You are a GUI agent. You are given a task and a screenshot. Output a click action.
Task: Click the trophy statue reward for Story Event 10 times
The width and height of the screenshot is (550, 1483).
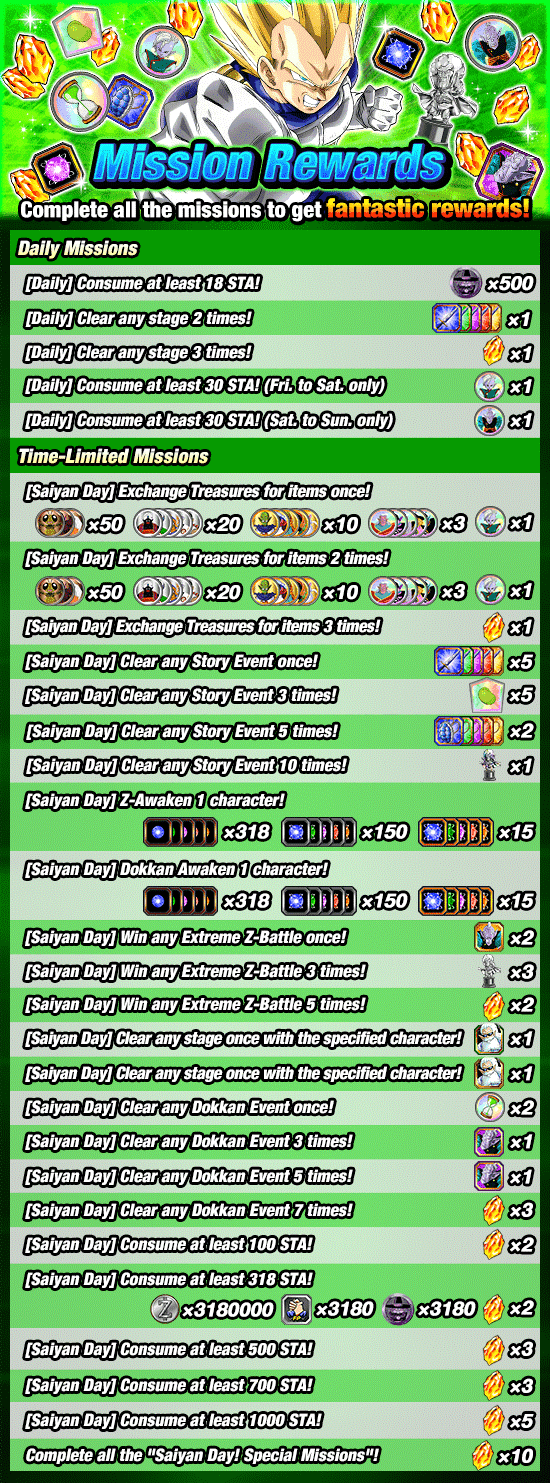pos(489,766)
